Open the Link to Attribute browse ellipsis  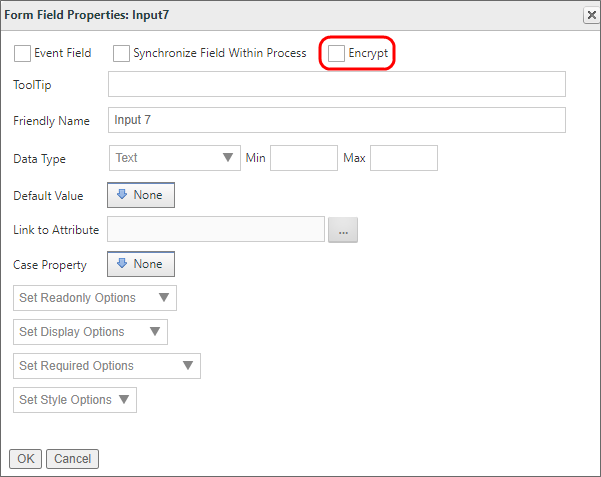point(342,230)
